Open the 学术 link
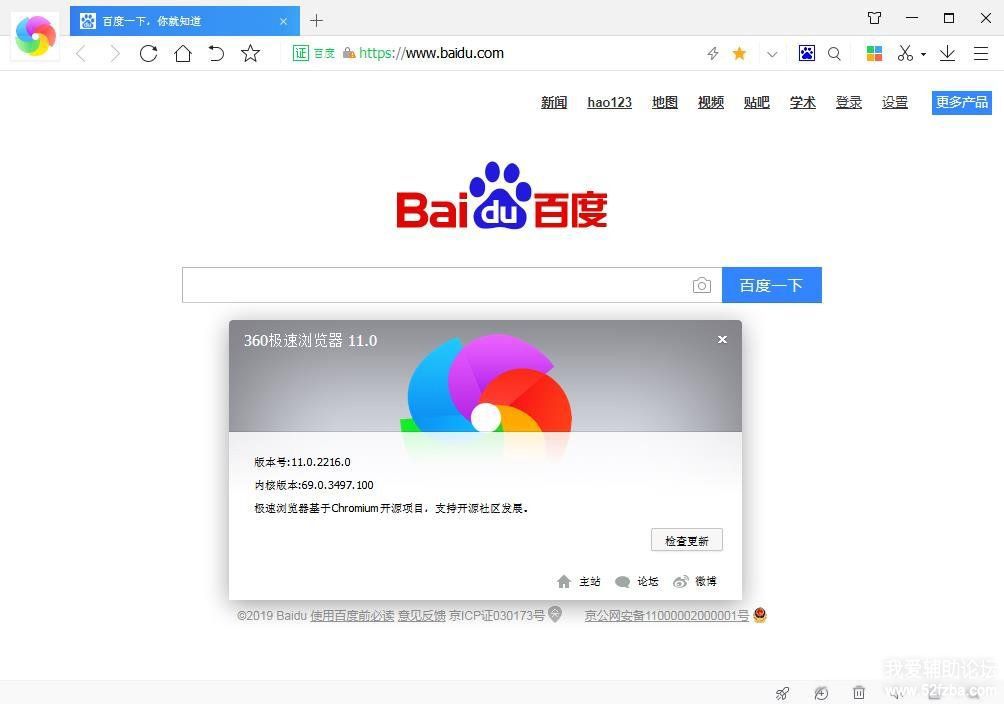This screenshot has height=704, width=1004. pos(802,102)
